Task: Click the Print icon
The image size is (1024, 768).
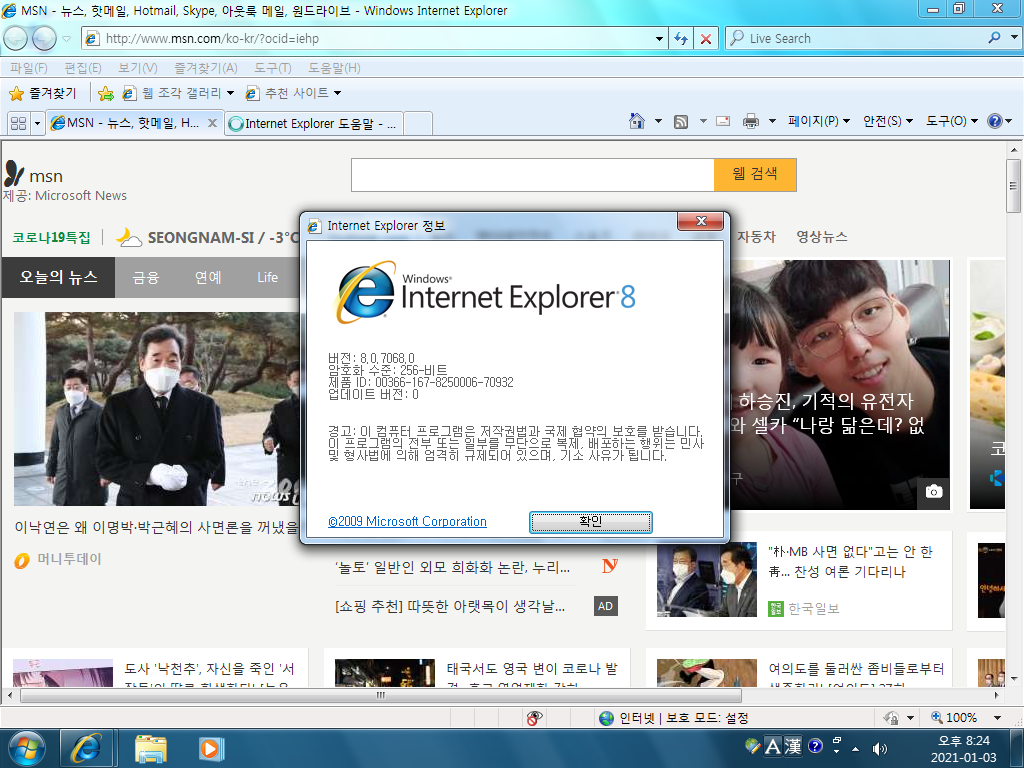Action: click(x=751, y=121)
